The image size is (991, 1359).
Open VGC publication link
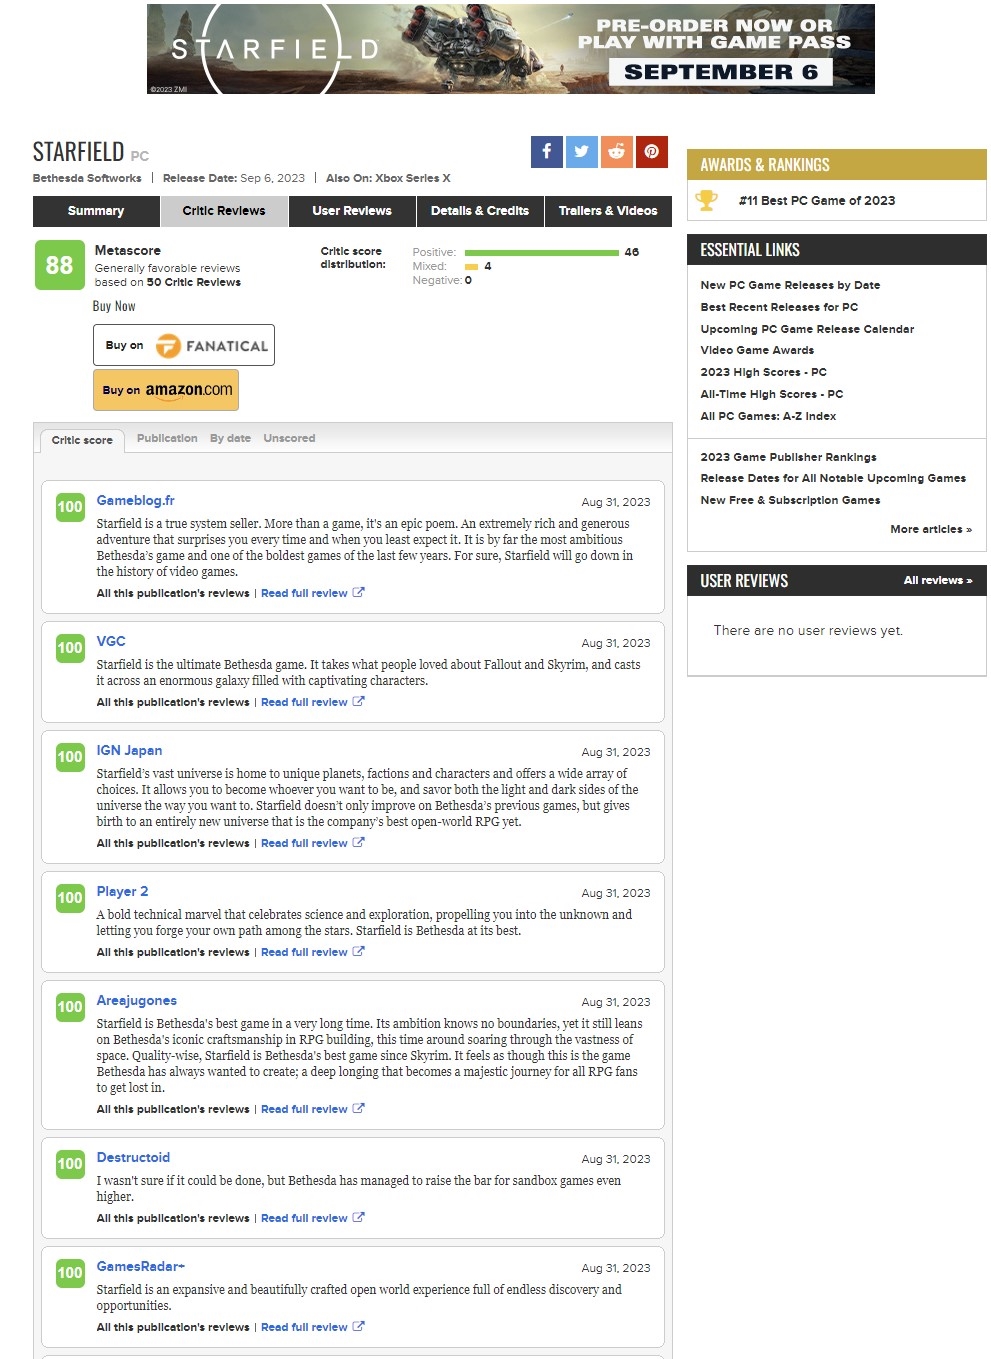coord(111,641)
